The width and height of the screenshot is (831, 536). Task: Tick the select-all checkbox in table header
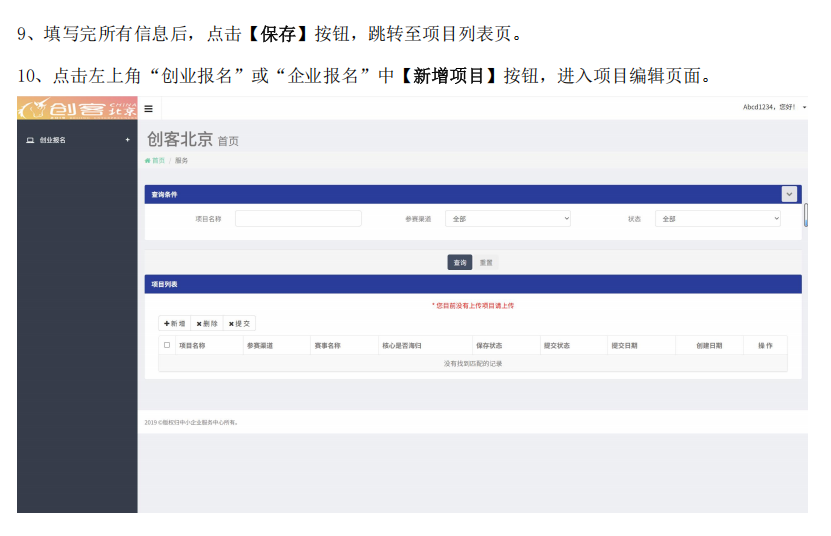click(x=167, y=345)
